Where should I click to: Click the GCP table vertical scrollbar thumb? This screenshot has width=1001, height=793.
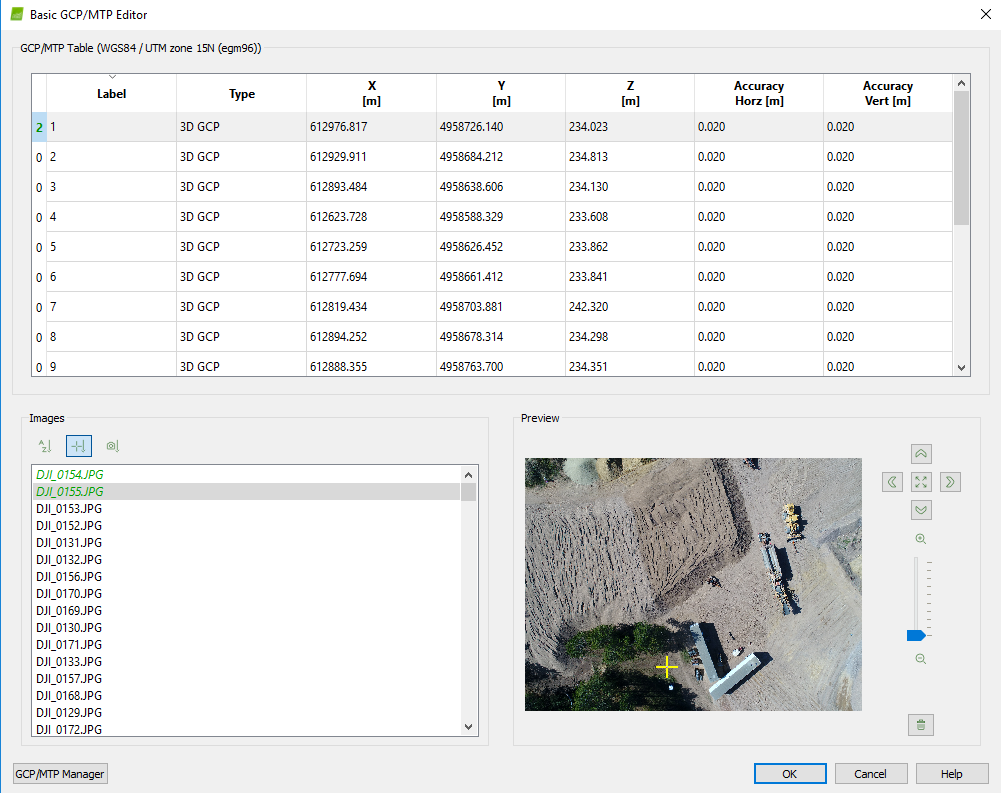(x=961, y=158)
